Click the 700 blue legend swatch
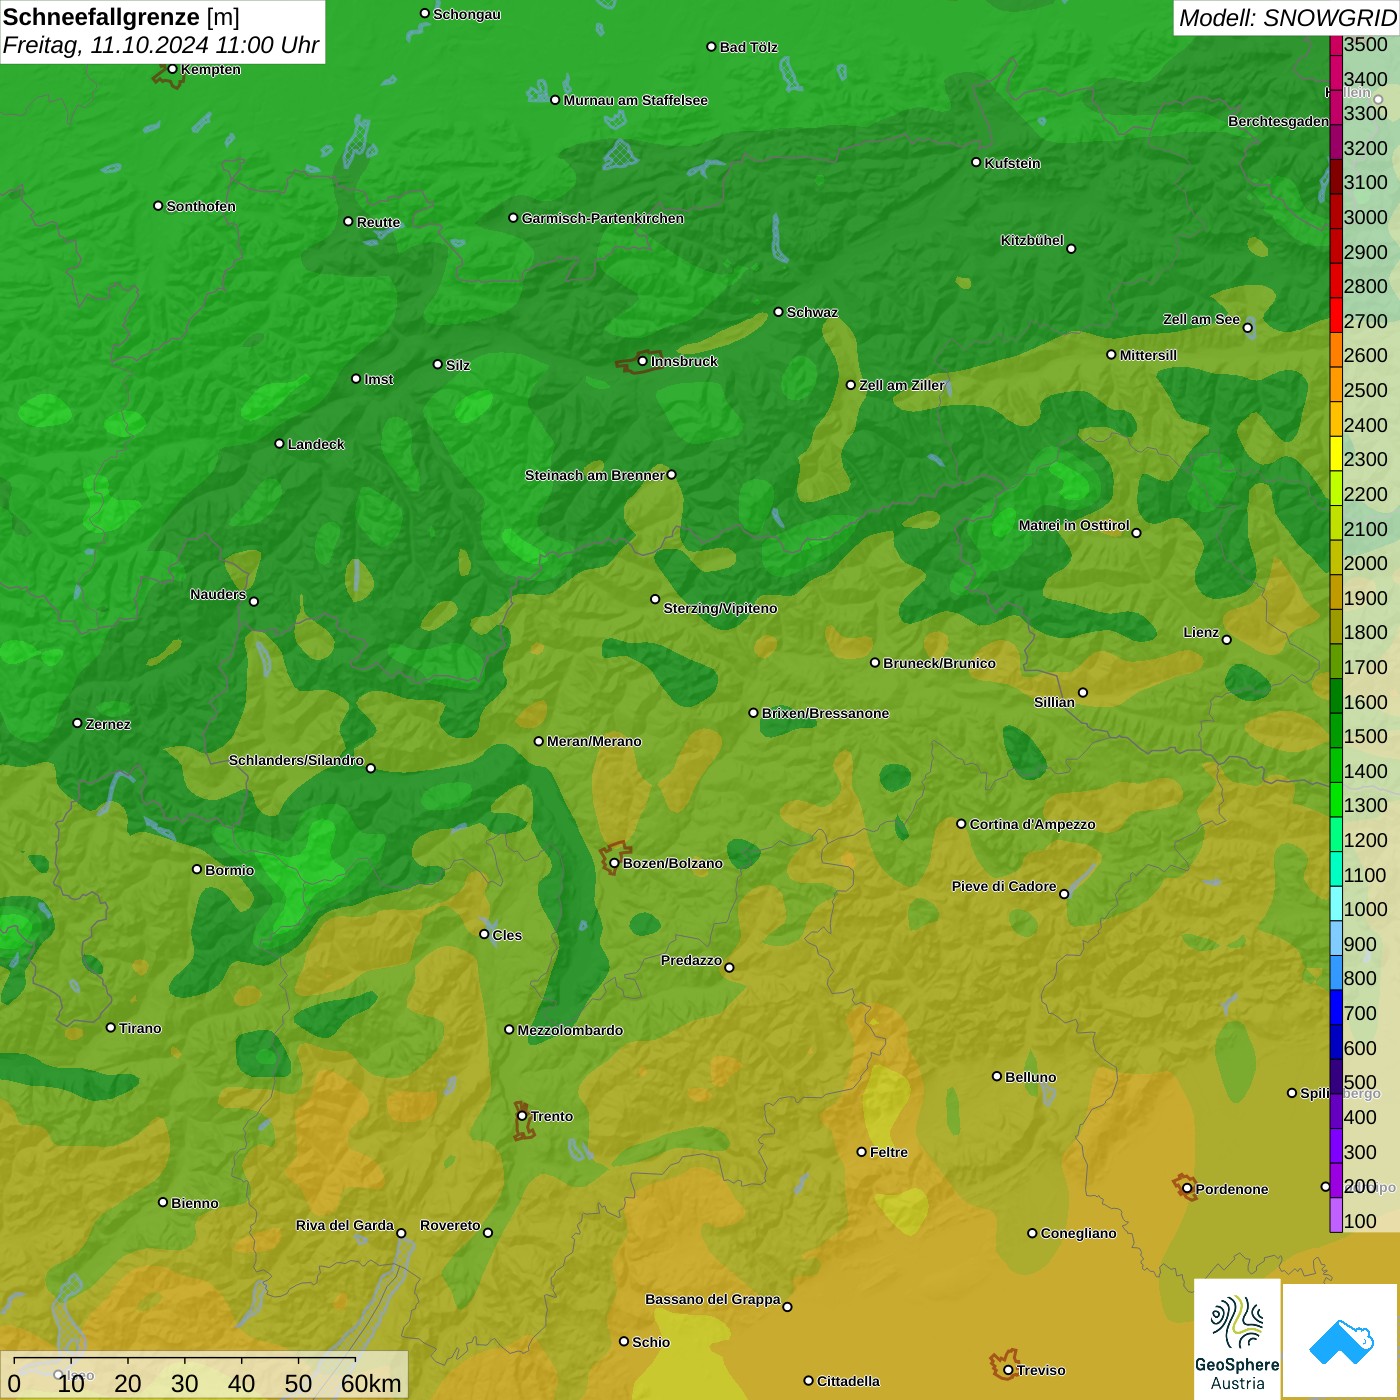Image resolution: width=1400 pixels, height=1400 pixels. [1336, 1006]
